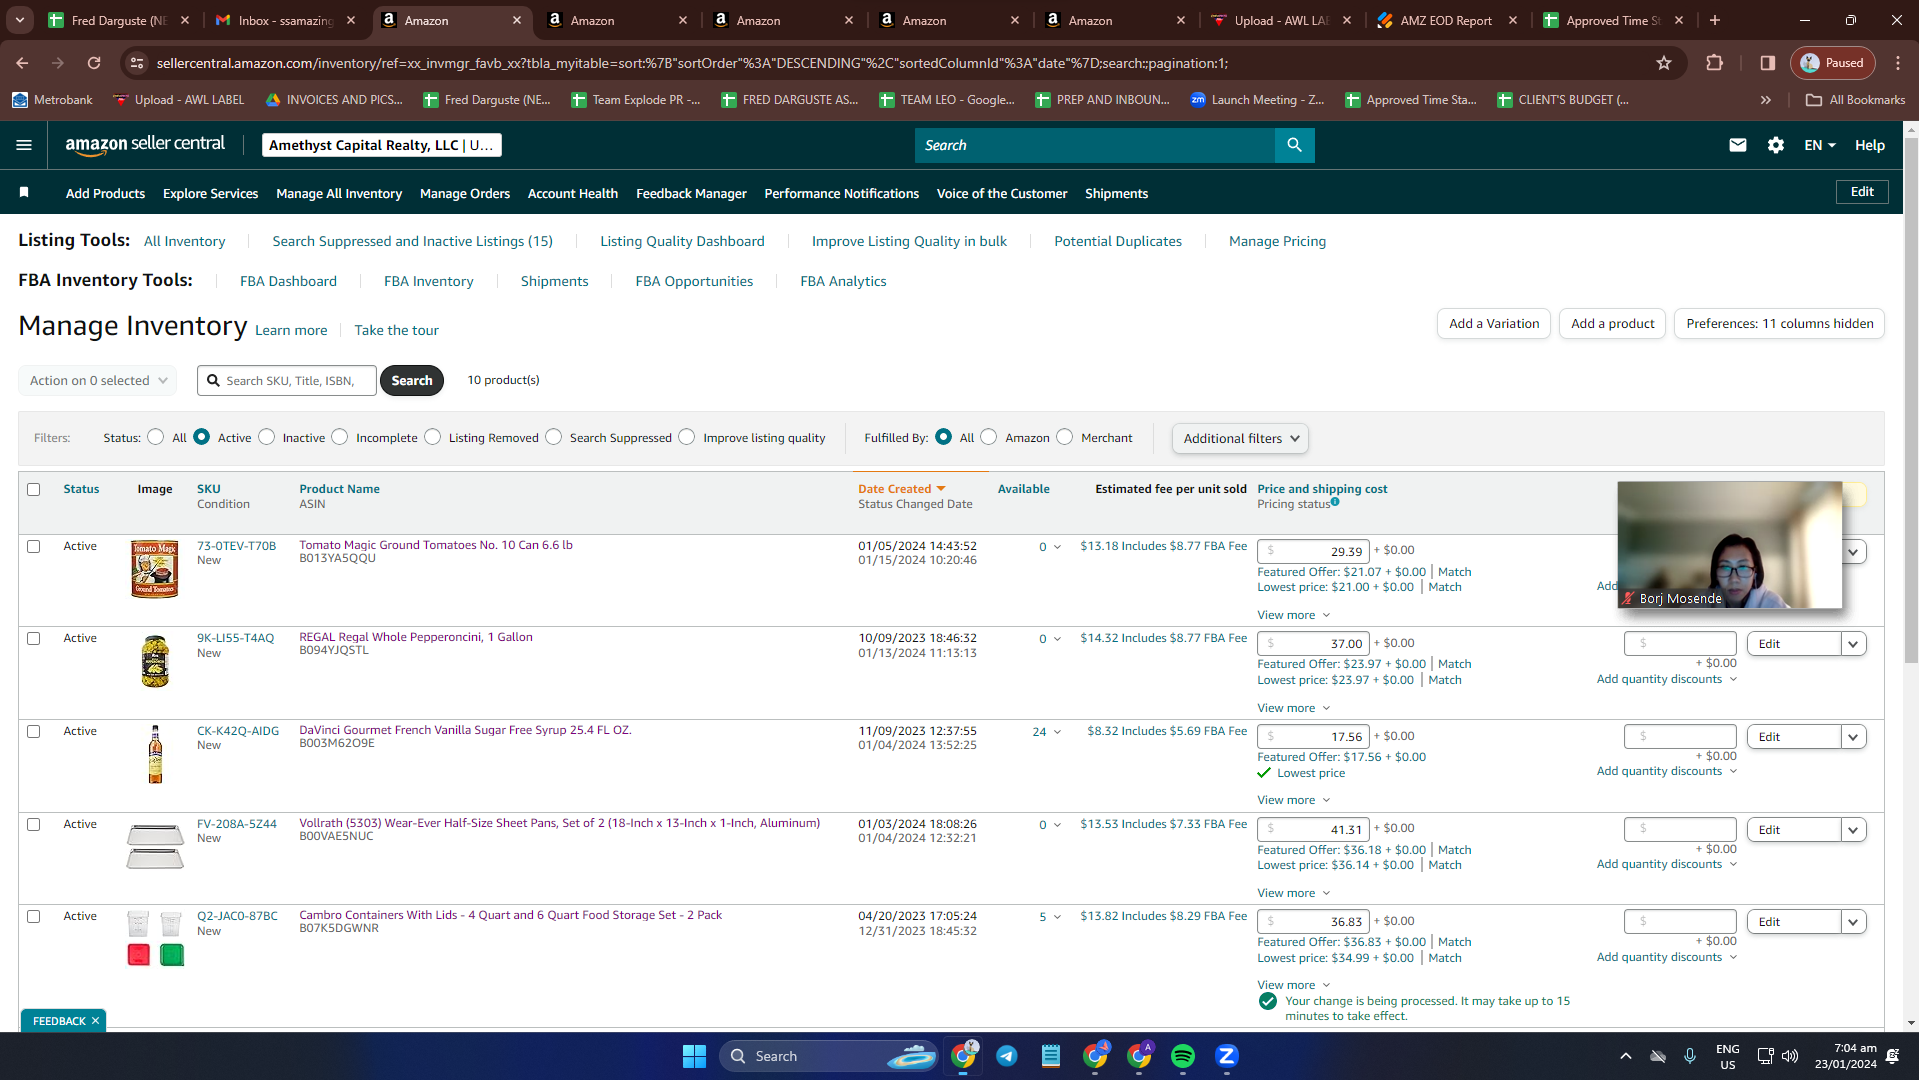Select the DaVinci syrup row checkbox

click(x=34, y=732)
